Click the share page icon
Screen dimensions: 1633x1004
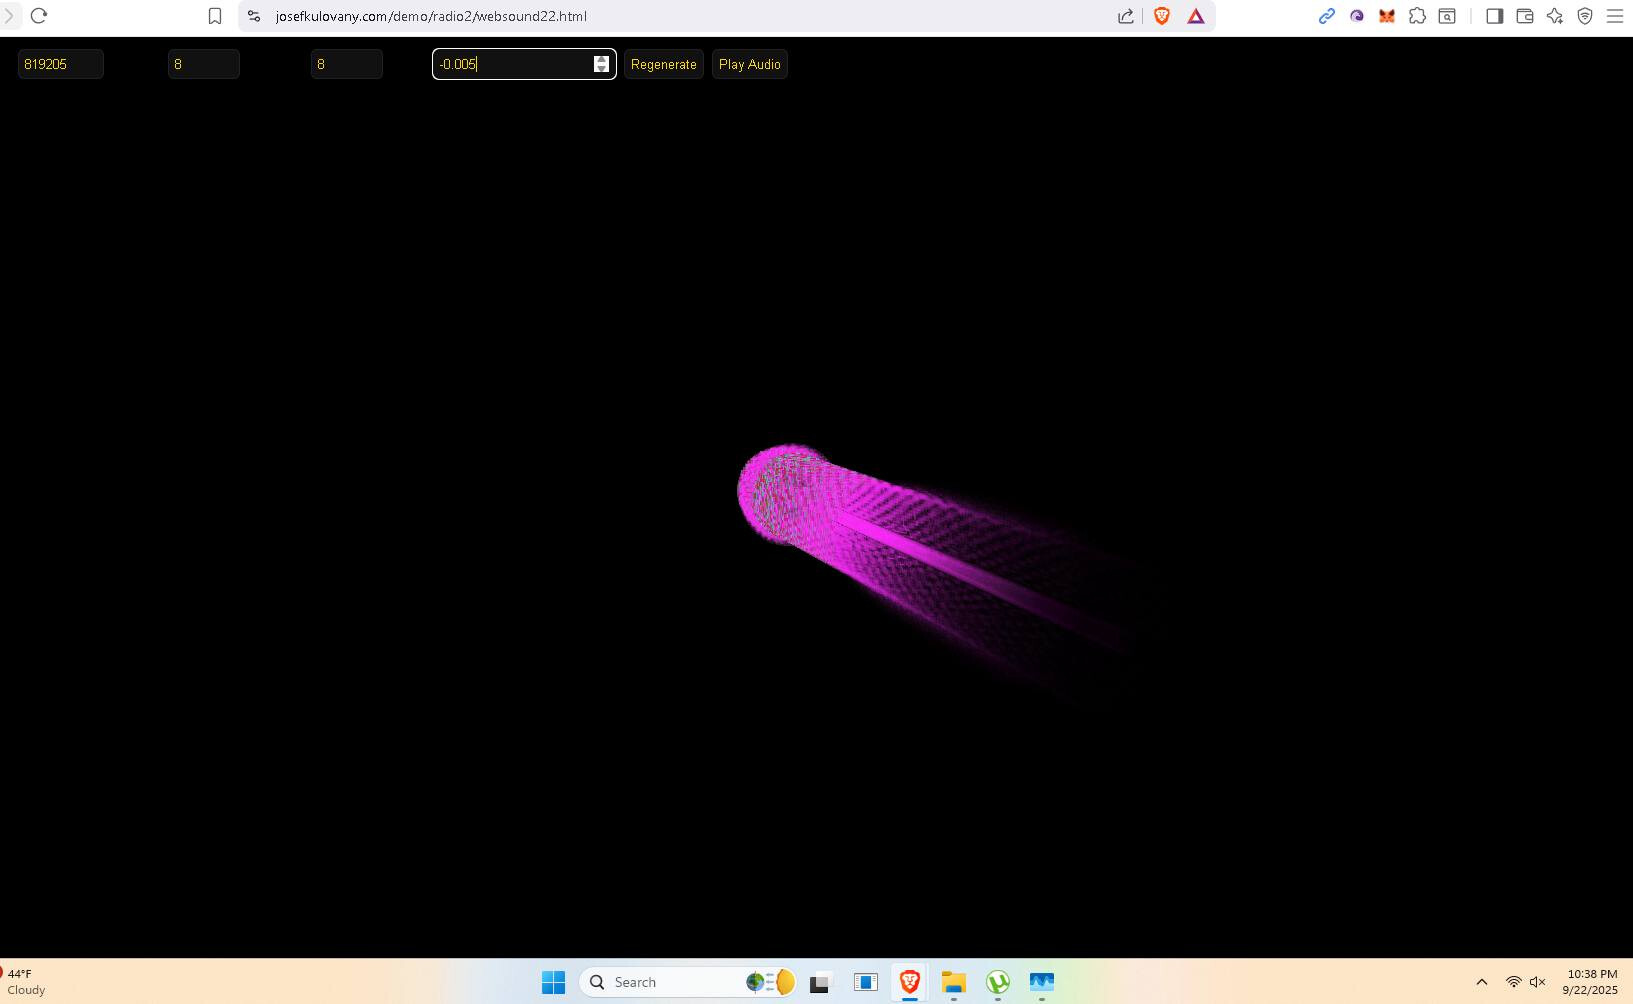1126,16
